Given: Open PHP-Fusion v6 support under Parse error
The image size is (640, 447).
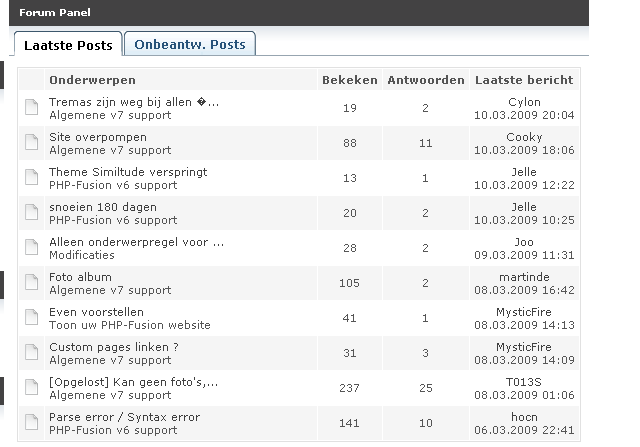Looking at the screenshot, I should click(113, 430).
